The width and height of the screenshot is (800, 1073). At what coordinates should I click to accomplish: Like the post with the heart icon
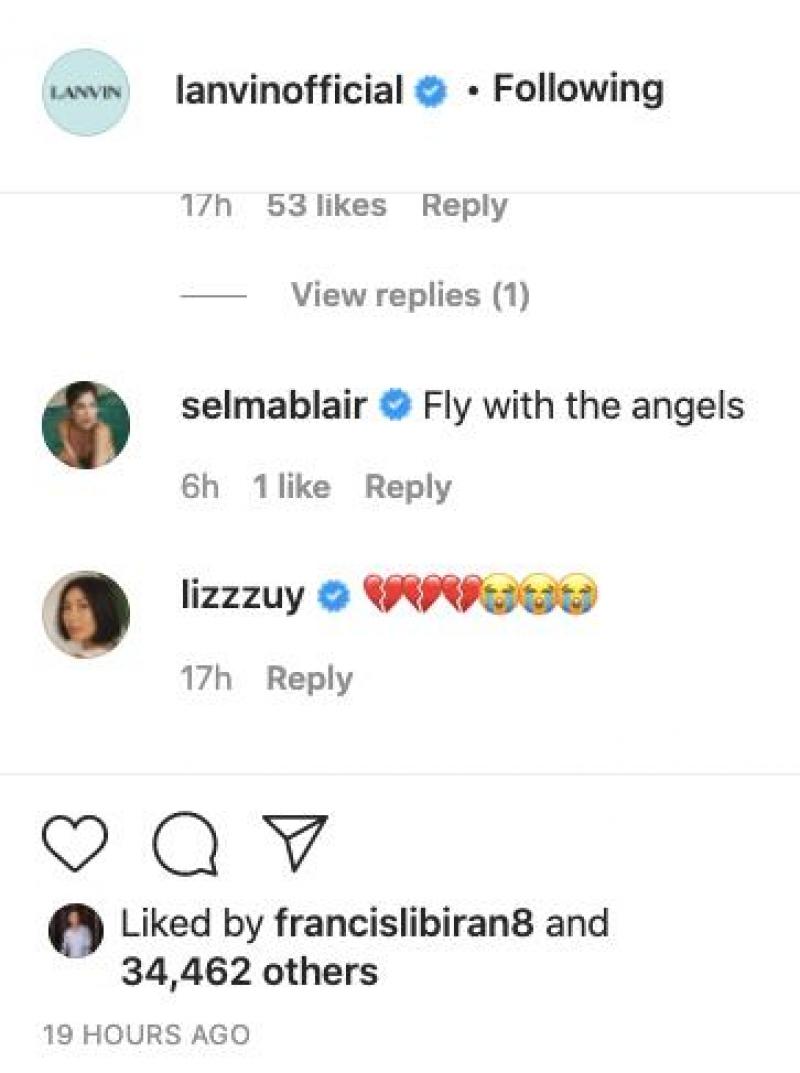76,840
